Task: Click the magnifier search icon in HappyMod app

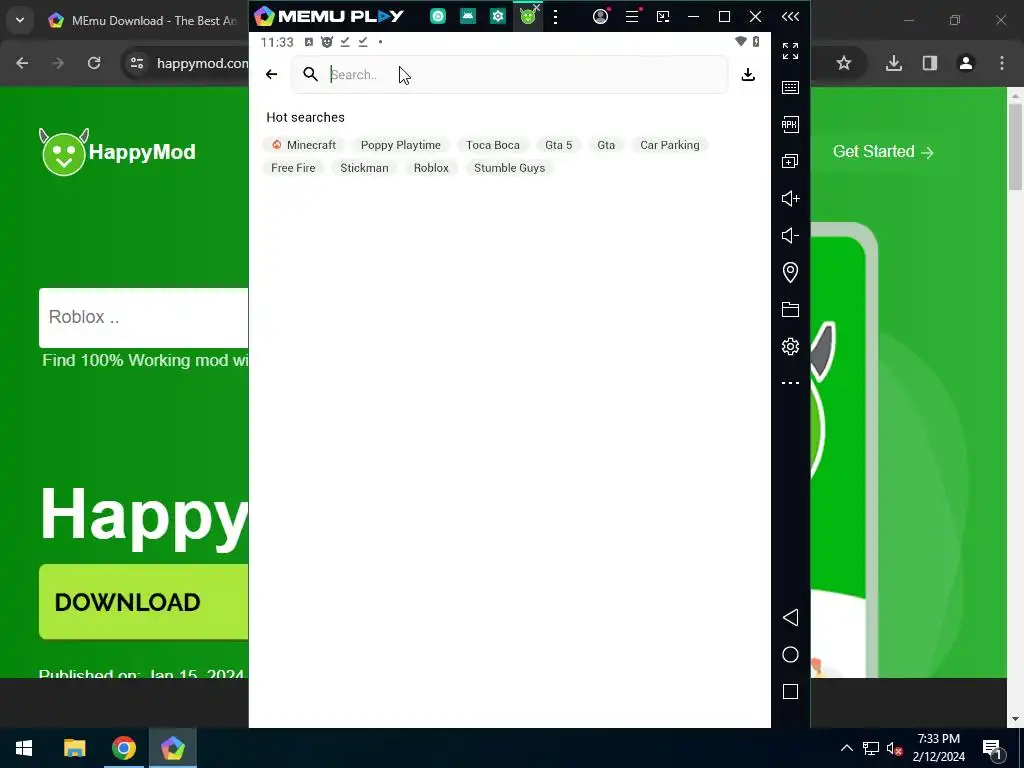Action: coord(310,74)
